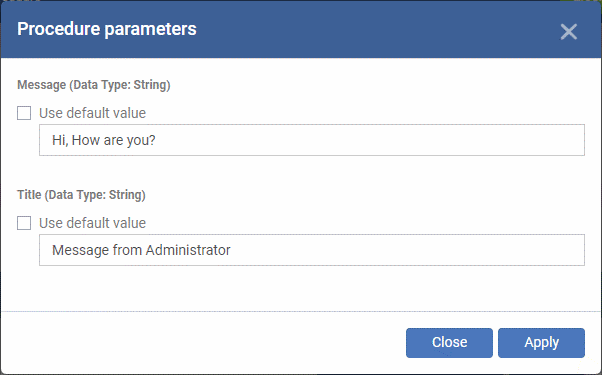This screenshot has width=602, height=375.
Task: Select the 'Use default value' label under Title
Action: pos(93,223)
